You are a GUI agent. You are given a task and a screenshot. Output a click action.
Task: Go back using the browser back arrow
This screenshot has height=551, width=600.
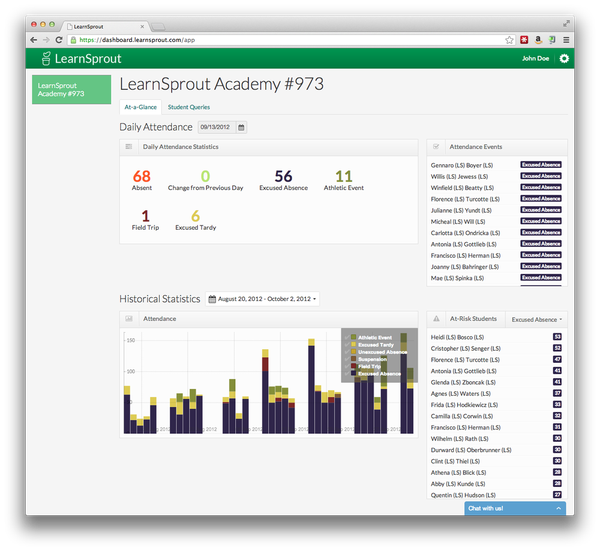click(34, 40)
